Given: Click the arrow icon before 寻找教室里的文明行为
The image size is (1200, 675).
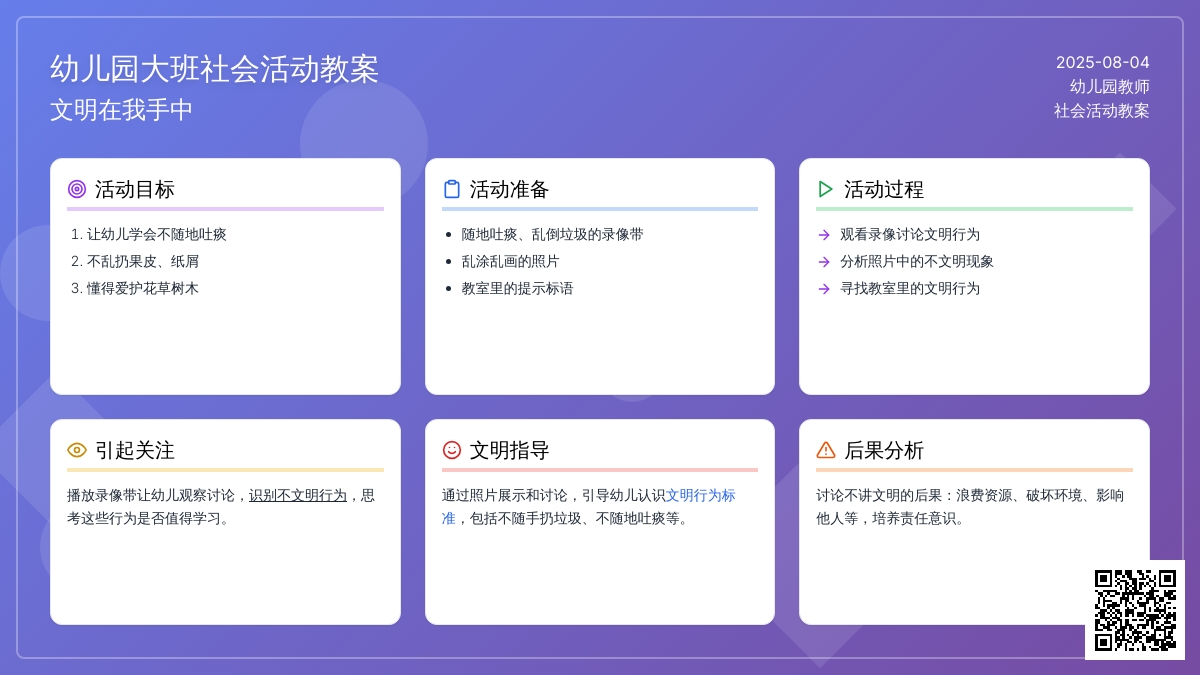Looking at the screenshot, I should [824, 289].
